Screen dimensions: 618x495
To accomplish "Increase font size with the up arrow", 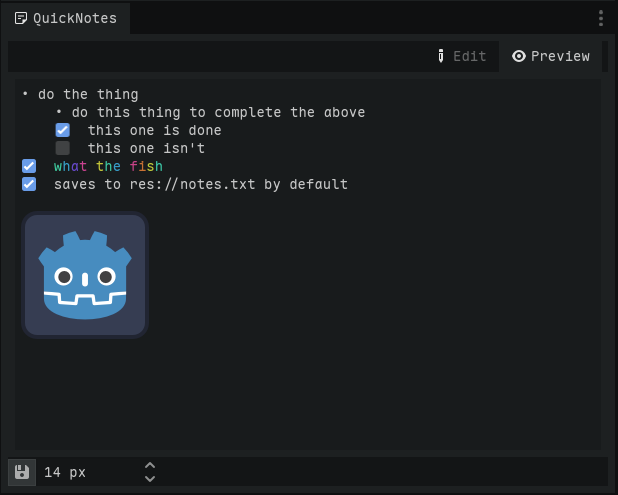I will pyautogui.click(x=150, y=465).
